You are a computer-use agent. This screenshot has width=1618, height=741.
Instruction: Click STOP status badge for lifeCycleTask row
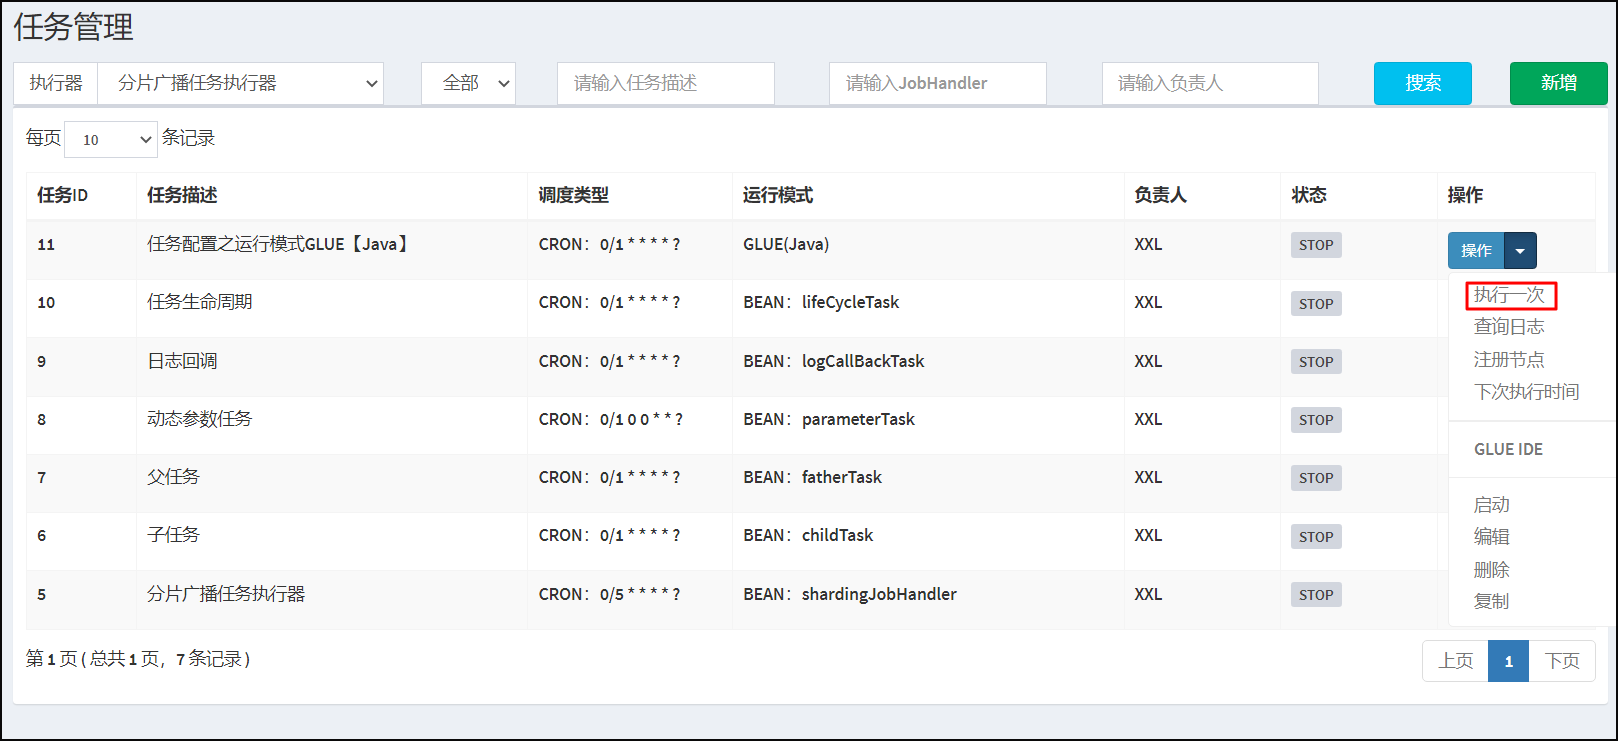[1316, 304]
